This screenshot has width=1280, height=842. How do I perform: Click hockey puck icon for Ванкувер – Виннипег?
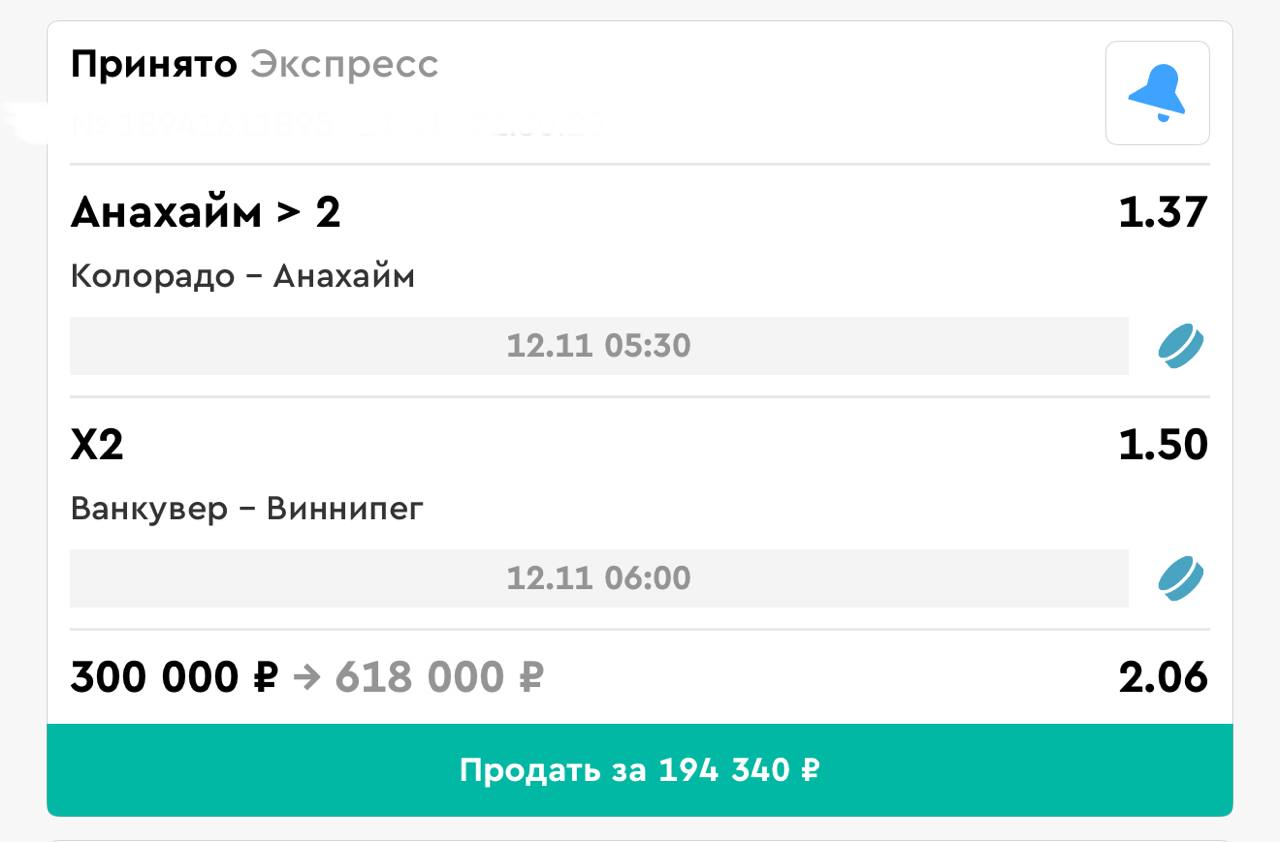(1181, 578)
